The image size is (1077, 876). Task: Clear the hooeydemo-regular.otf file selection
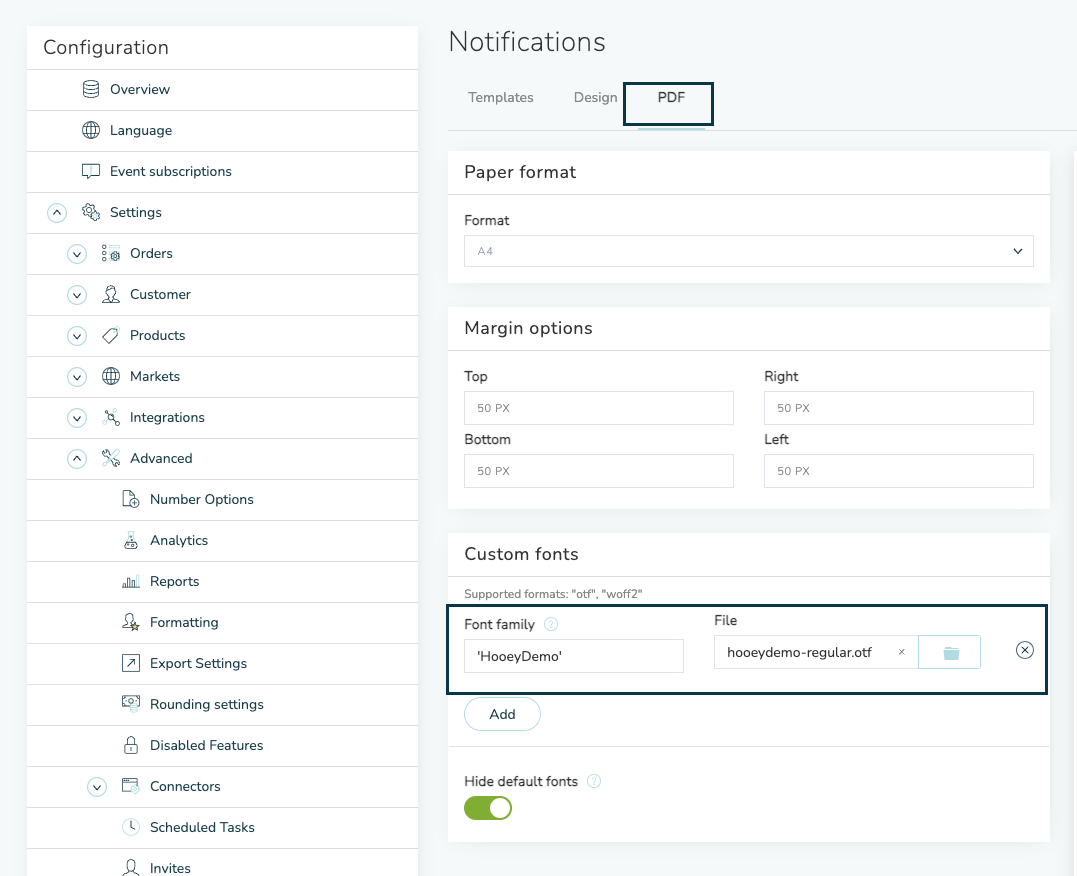(x=901, y=652)
